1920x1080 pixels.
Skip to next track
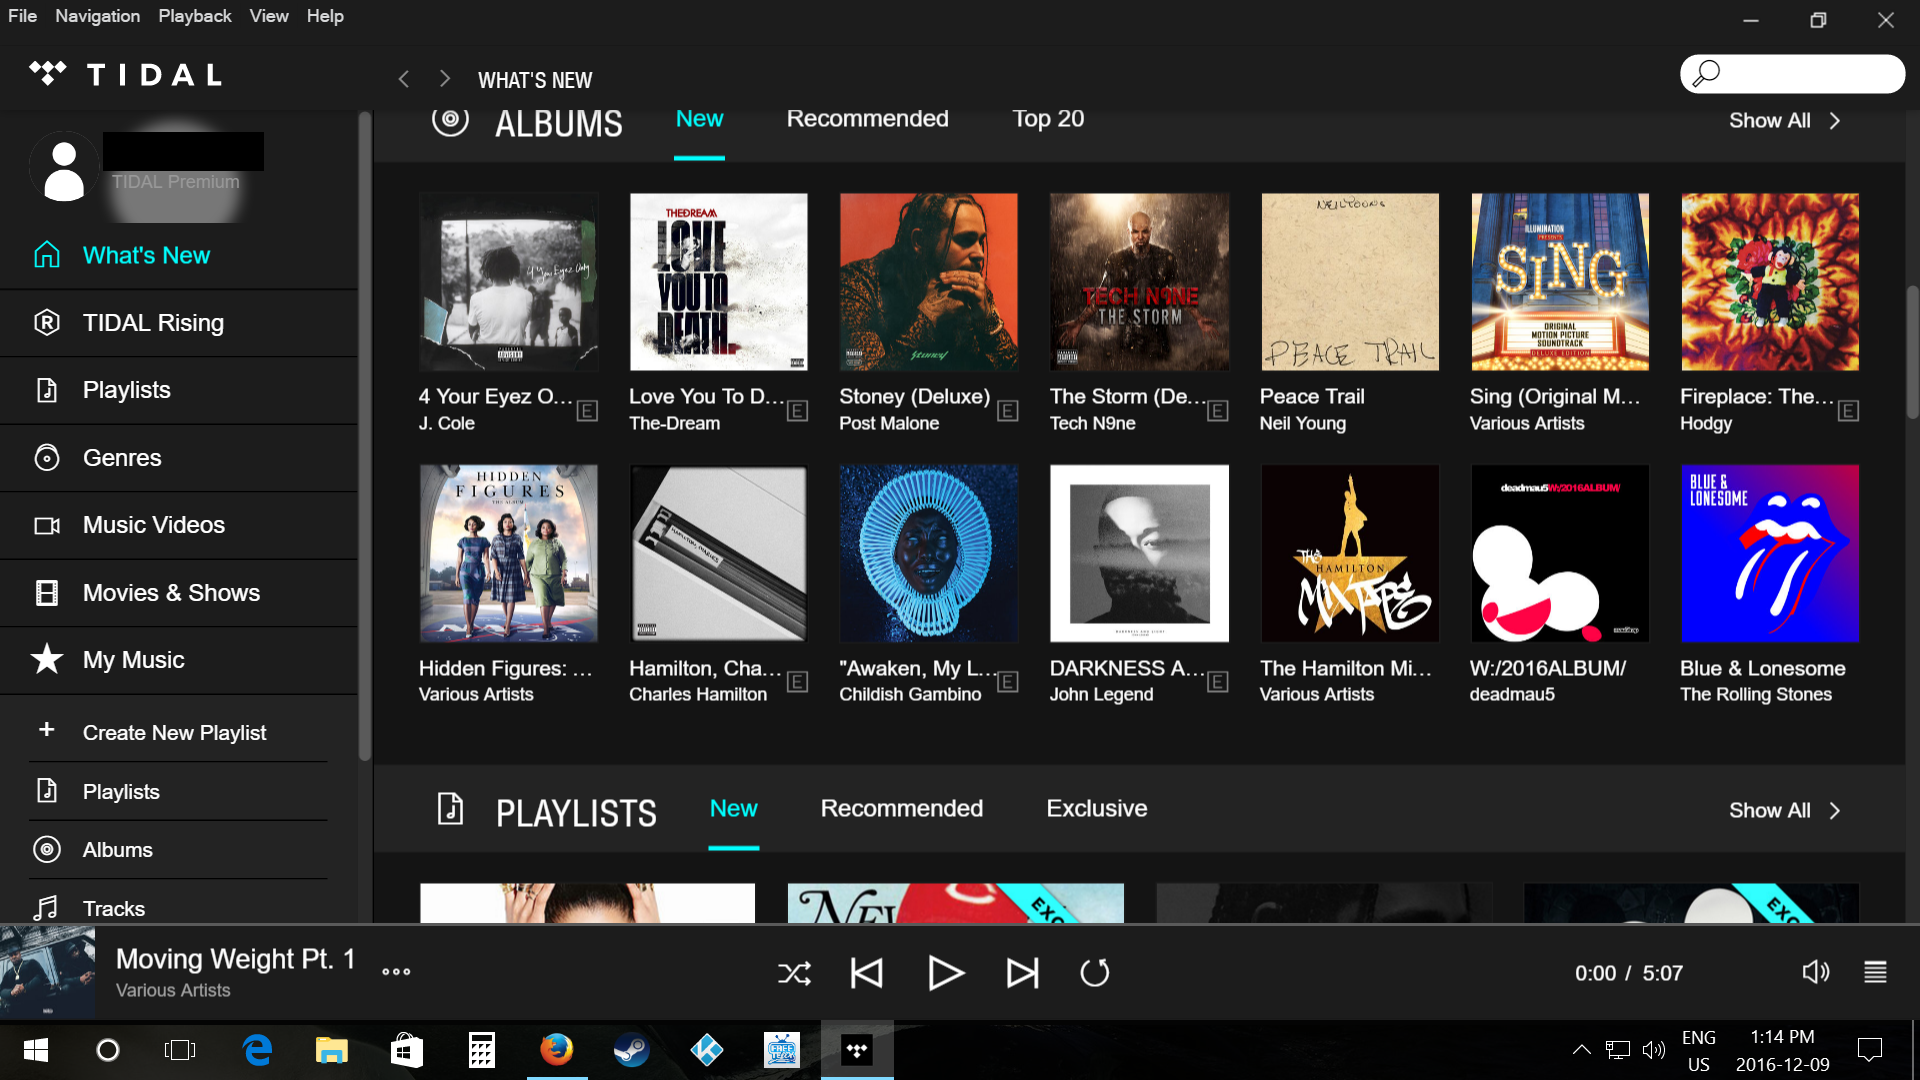(1022, 973)
